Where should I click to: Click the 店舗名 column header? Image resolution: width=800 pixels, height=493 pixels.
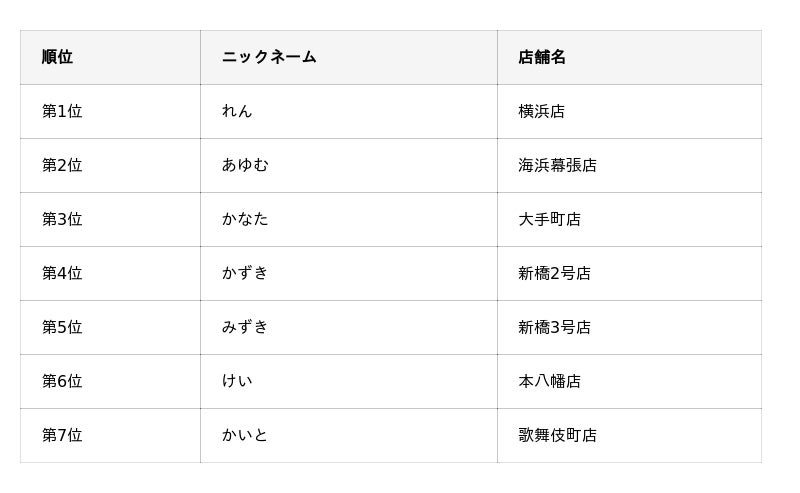click(x=542, y=57)
